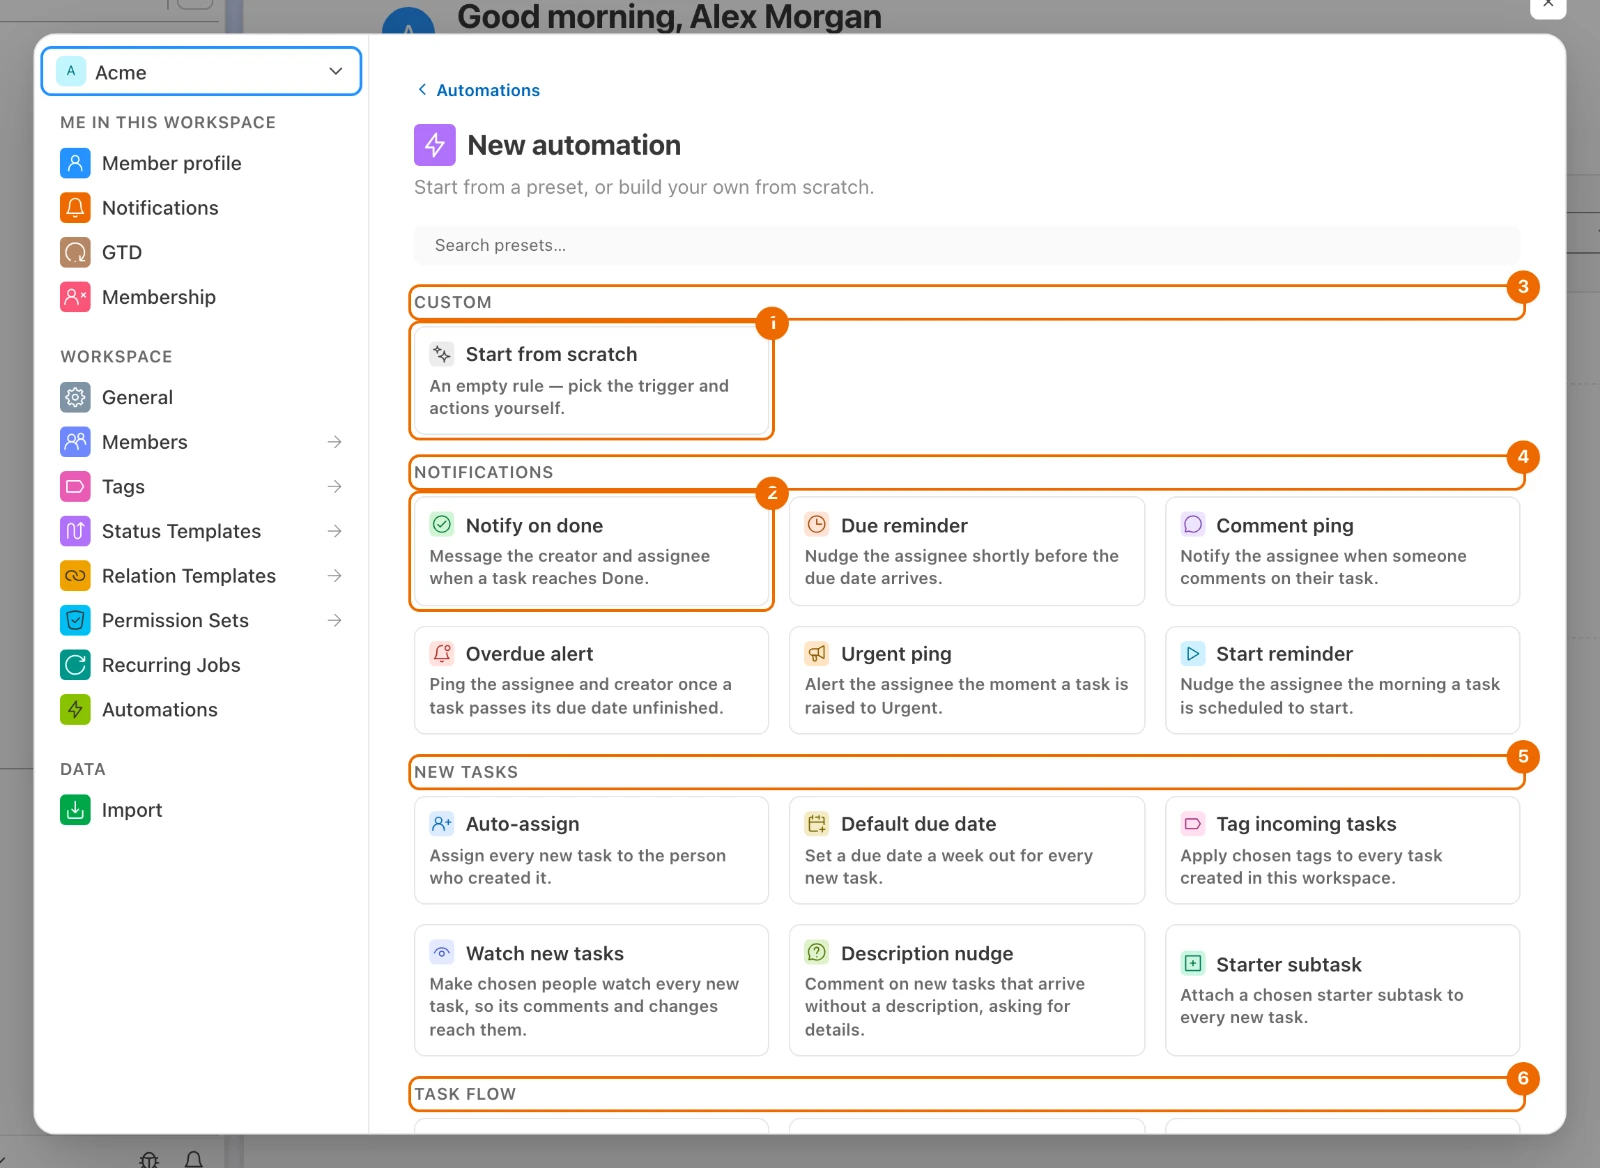
Task: Click the Start from scratch sparkle icon
Action: (442, 354)
